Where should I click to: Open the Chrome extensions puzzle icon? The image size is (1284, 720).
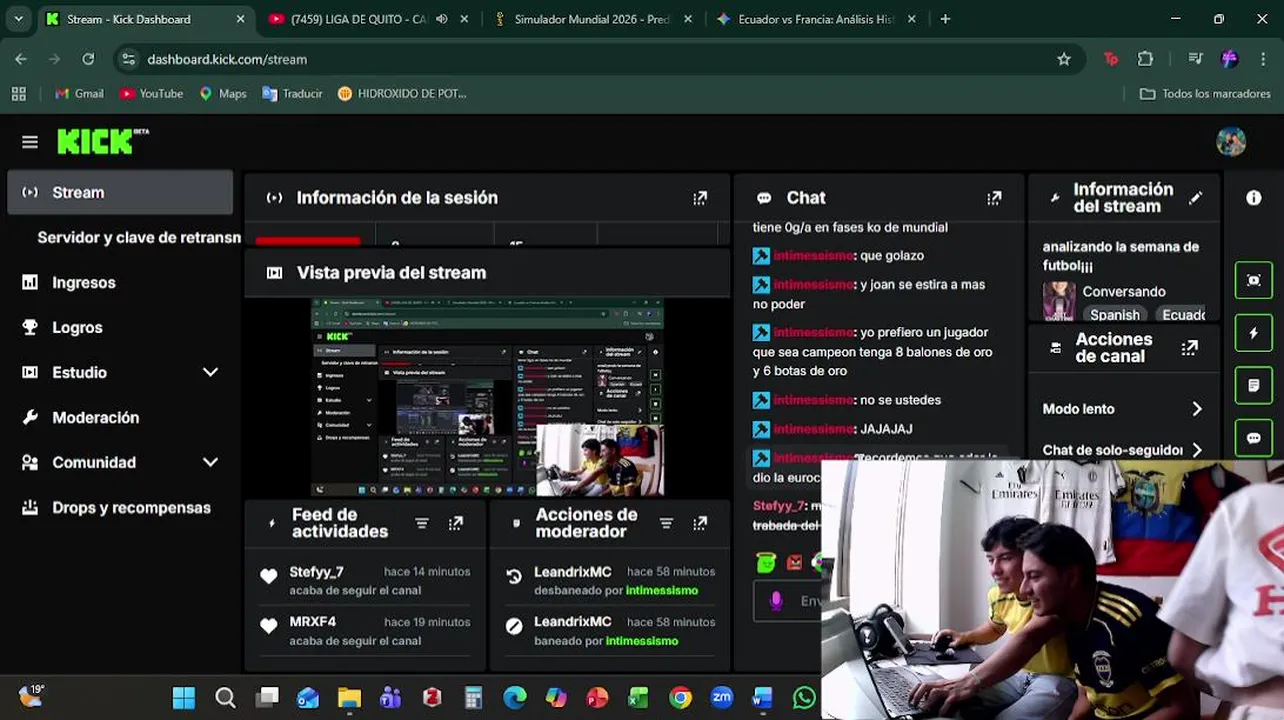(x=1145, y=59)
